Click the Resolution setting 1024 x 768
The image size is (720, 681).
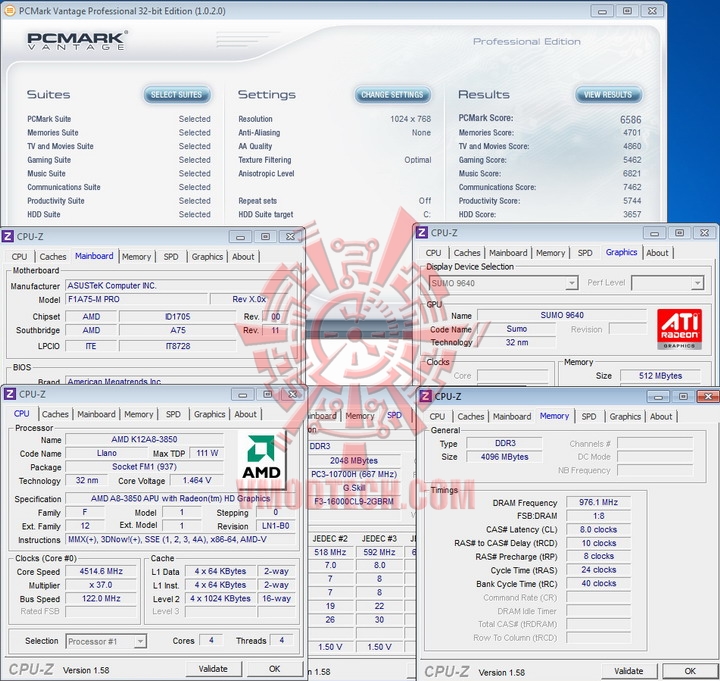click(x=411, y=119)
